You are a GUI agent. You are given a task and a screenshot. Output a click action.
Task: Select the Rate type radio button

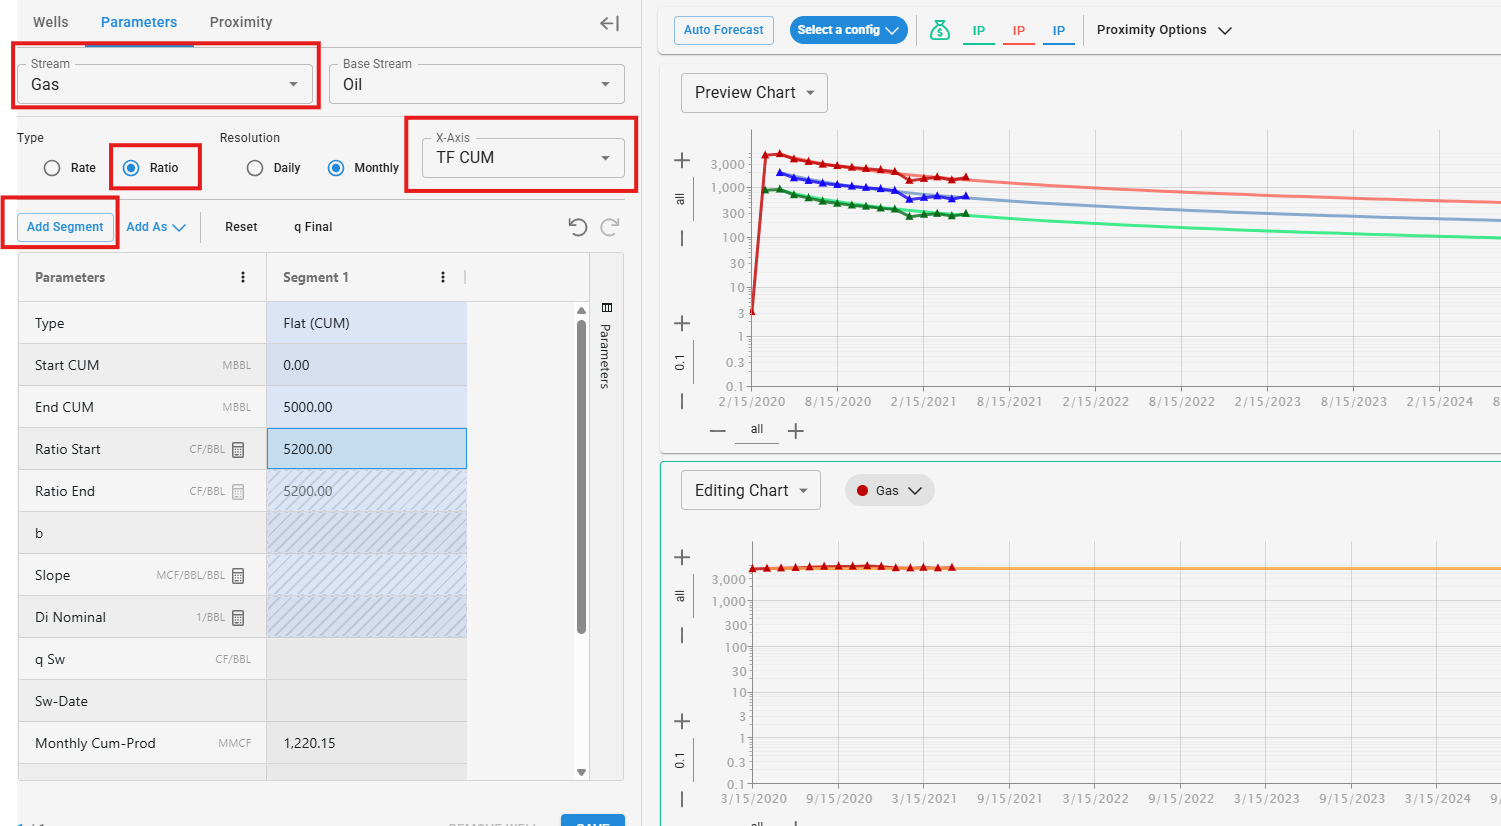52,168
